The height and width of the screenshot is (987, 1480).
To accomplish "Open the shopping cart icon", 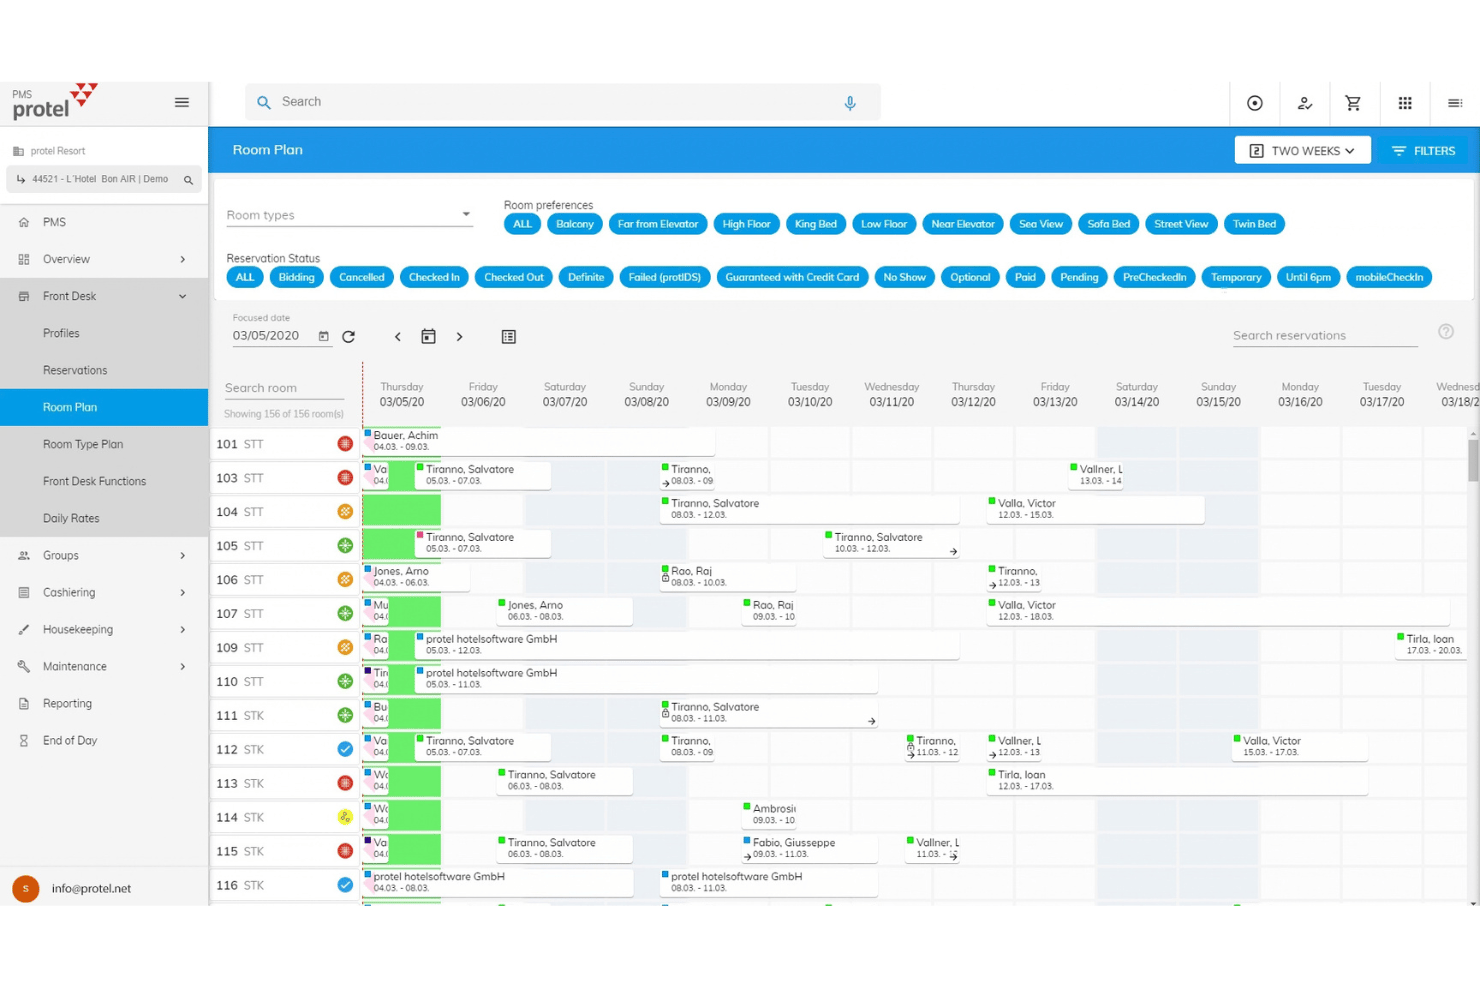I will click(1353, 103).
